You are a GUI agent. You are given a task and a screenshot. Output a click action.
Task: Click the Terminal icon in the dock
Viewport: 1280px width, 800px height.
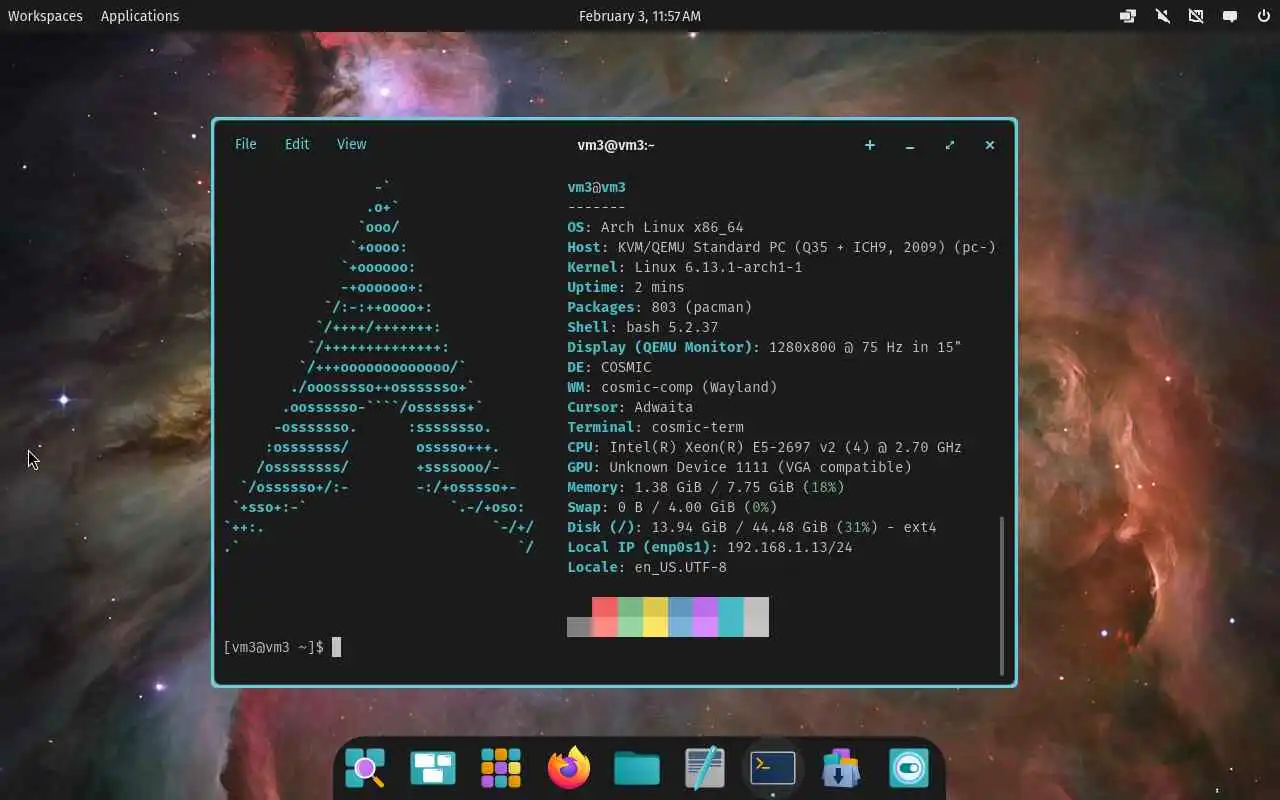pyautogui.click(x=773, y=768)
